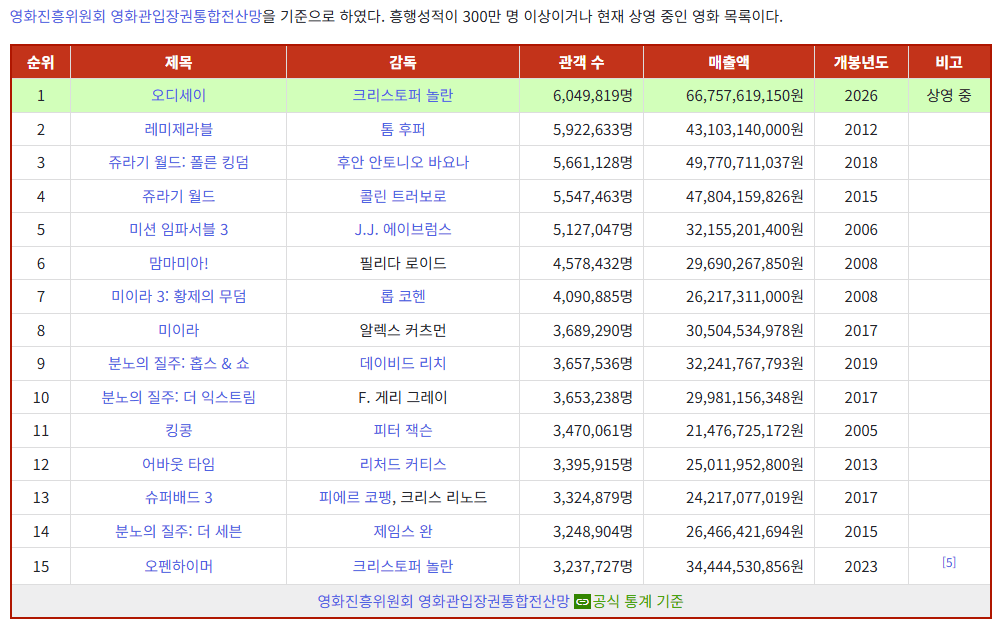Click revenue 49,770,711,037원

click(x=745, y=163)
